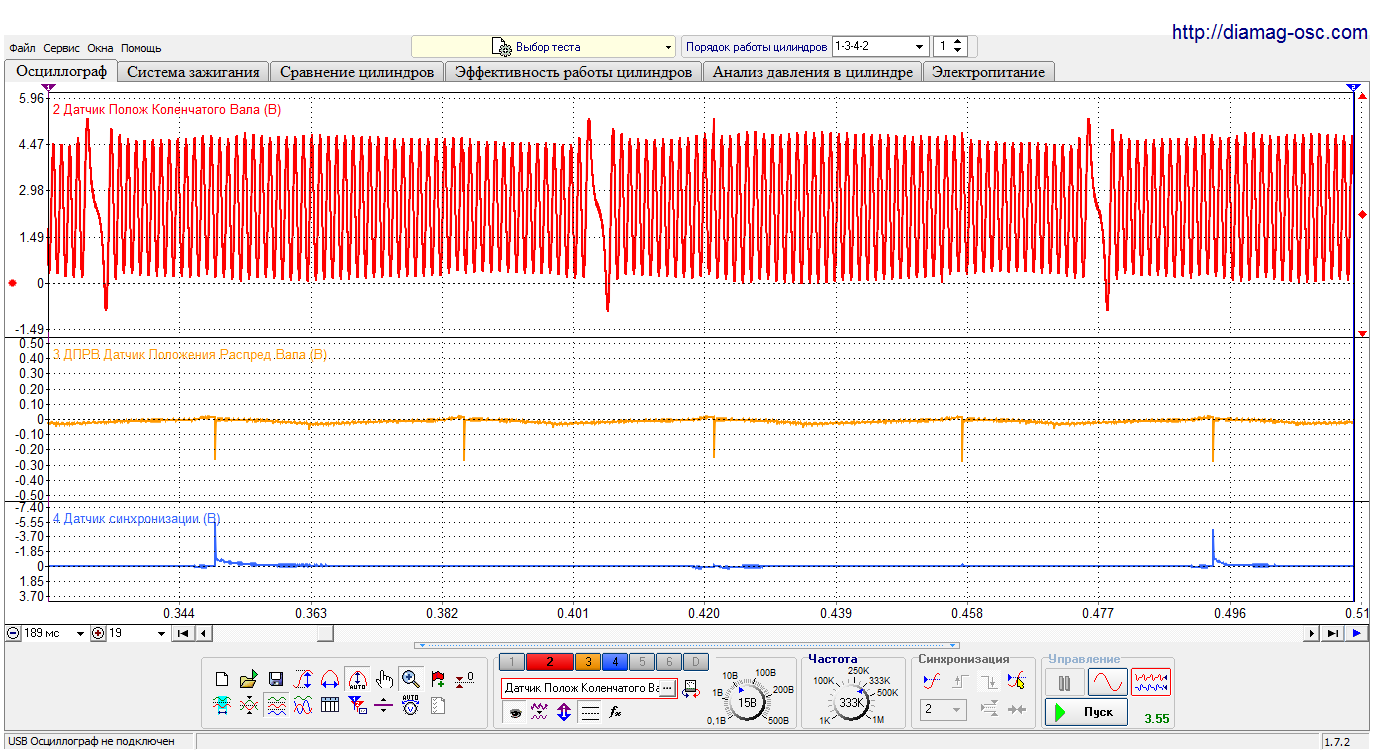Expand the zoom value 19 dropdown
This screenshot has height=754, width=1382.
point(161,633)
